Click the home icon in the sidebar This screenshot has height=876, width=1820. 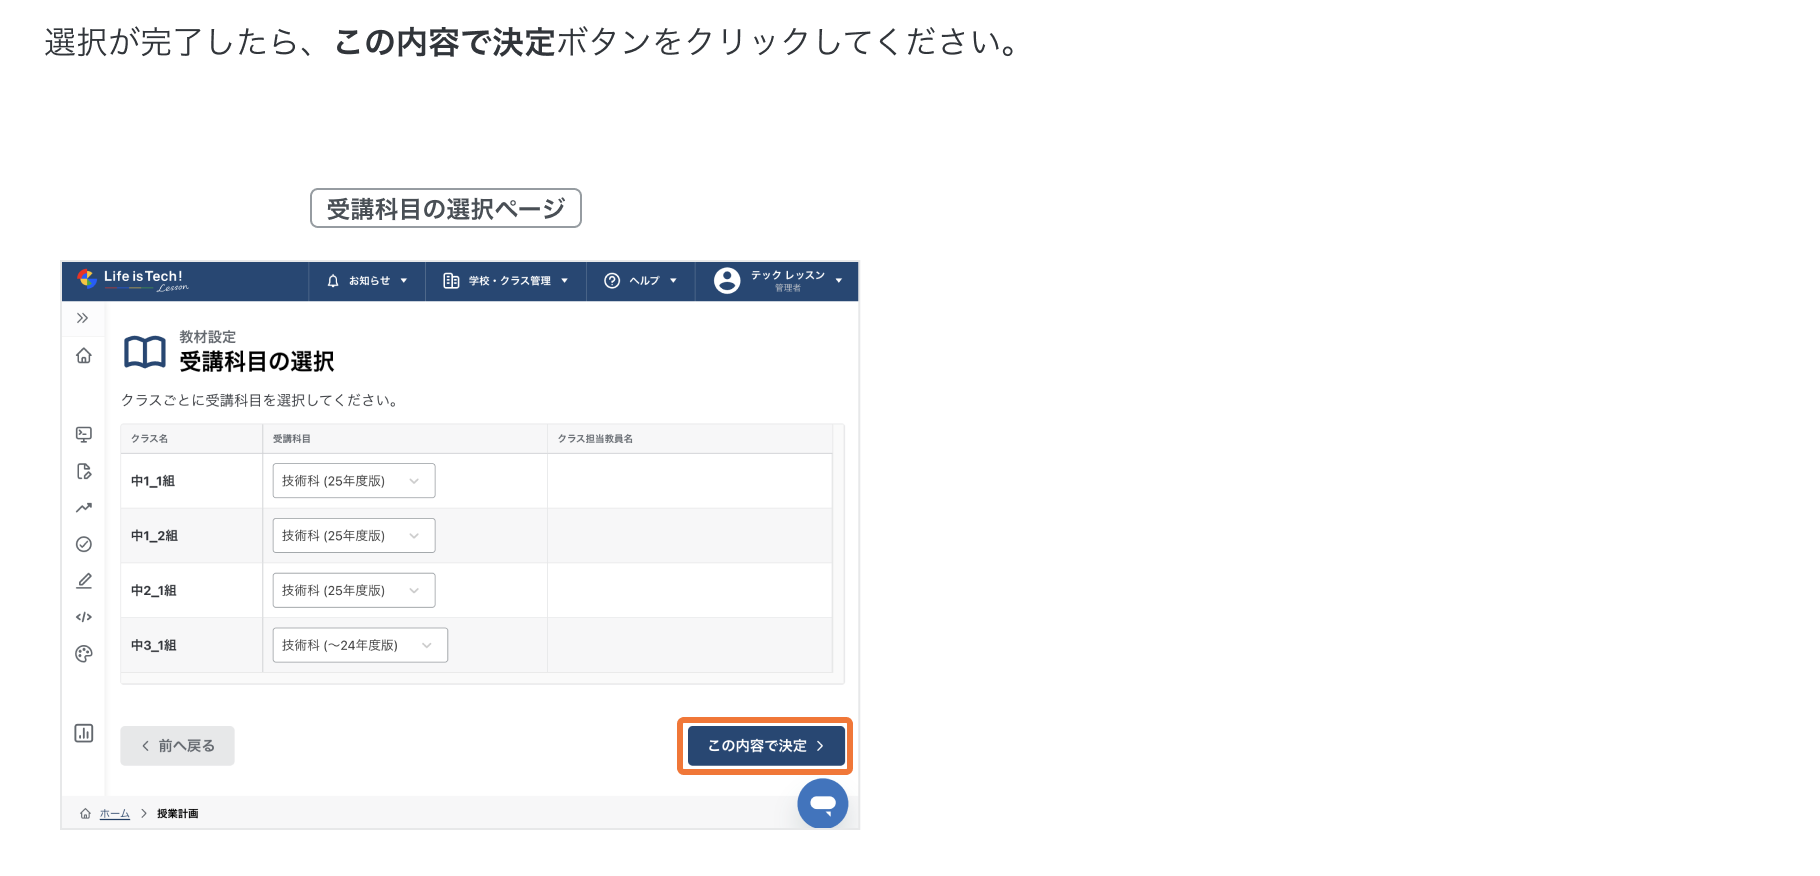click(x=84, y=356)
